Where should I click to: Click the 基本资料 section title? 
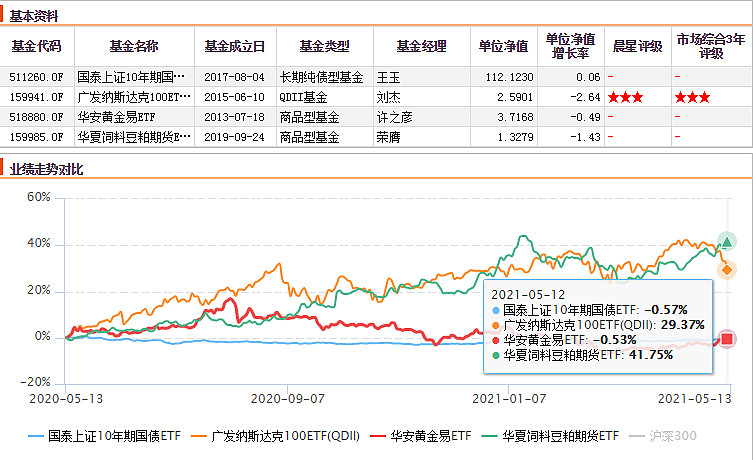(x=34, y=16)
